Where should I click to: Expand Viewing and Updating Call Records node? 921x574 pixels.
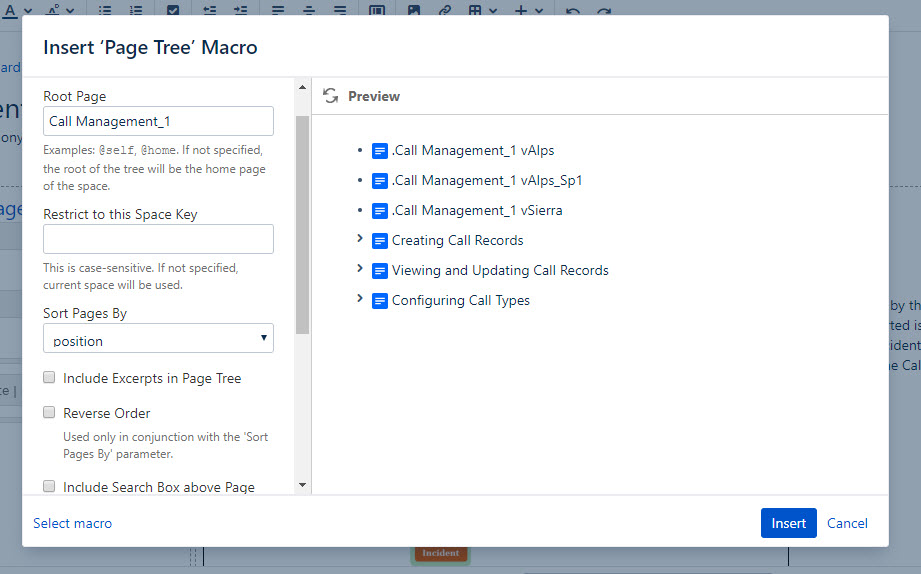360,268
